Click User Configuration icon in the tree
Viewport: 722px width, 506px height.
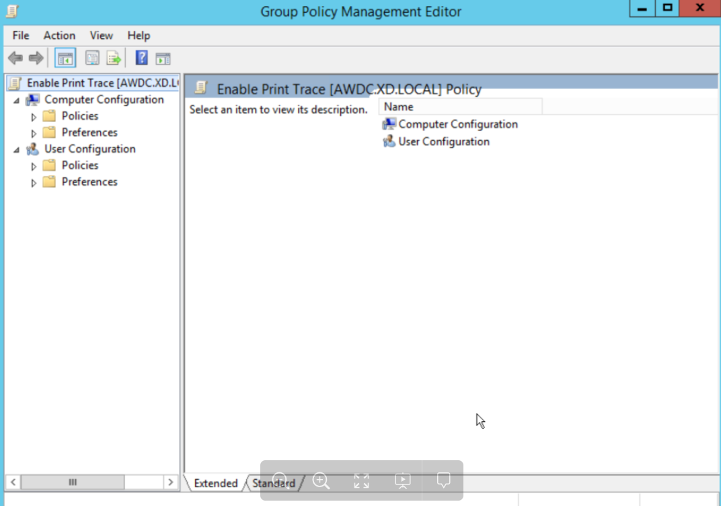[x=32, y=149]
